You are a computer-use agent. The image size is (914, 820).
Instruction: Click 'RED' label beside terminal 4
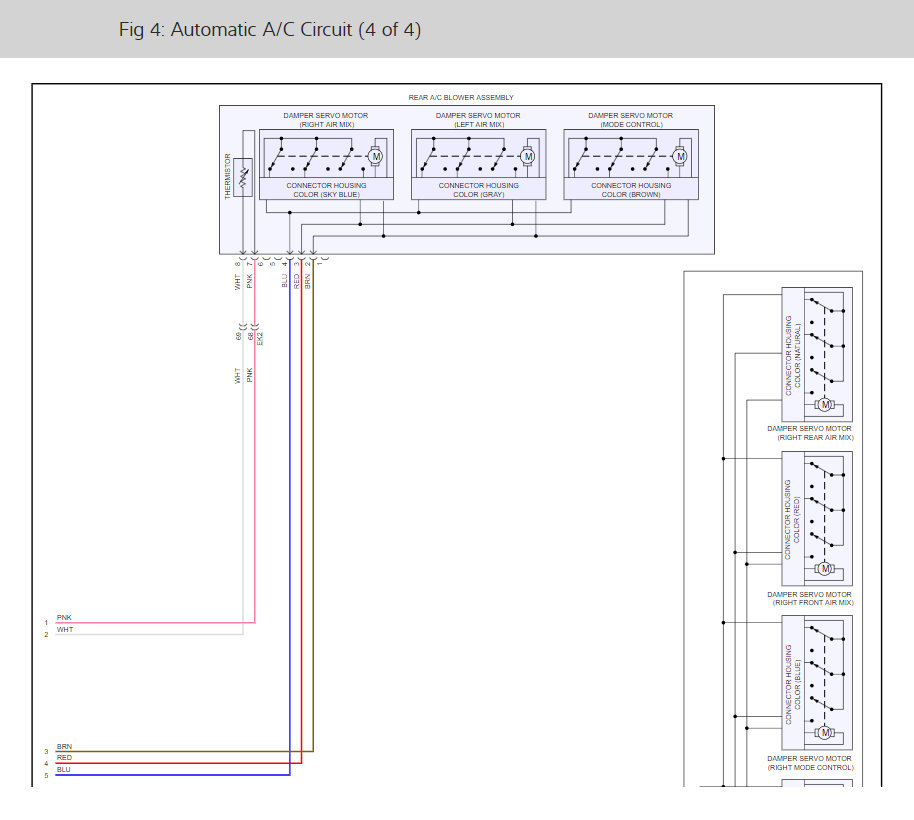(x=64, y=758)
